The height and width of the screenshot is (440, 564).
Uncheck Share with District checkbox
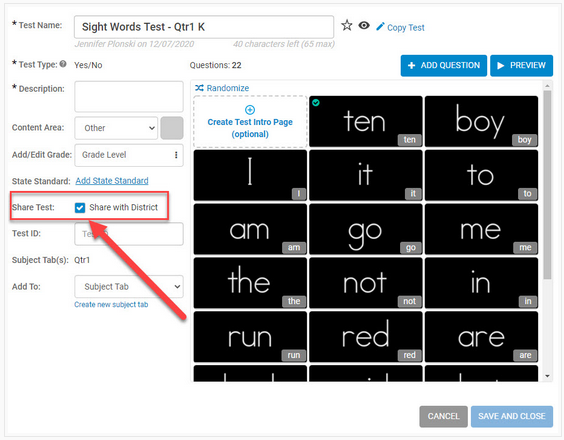click(x=80, y=208)
